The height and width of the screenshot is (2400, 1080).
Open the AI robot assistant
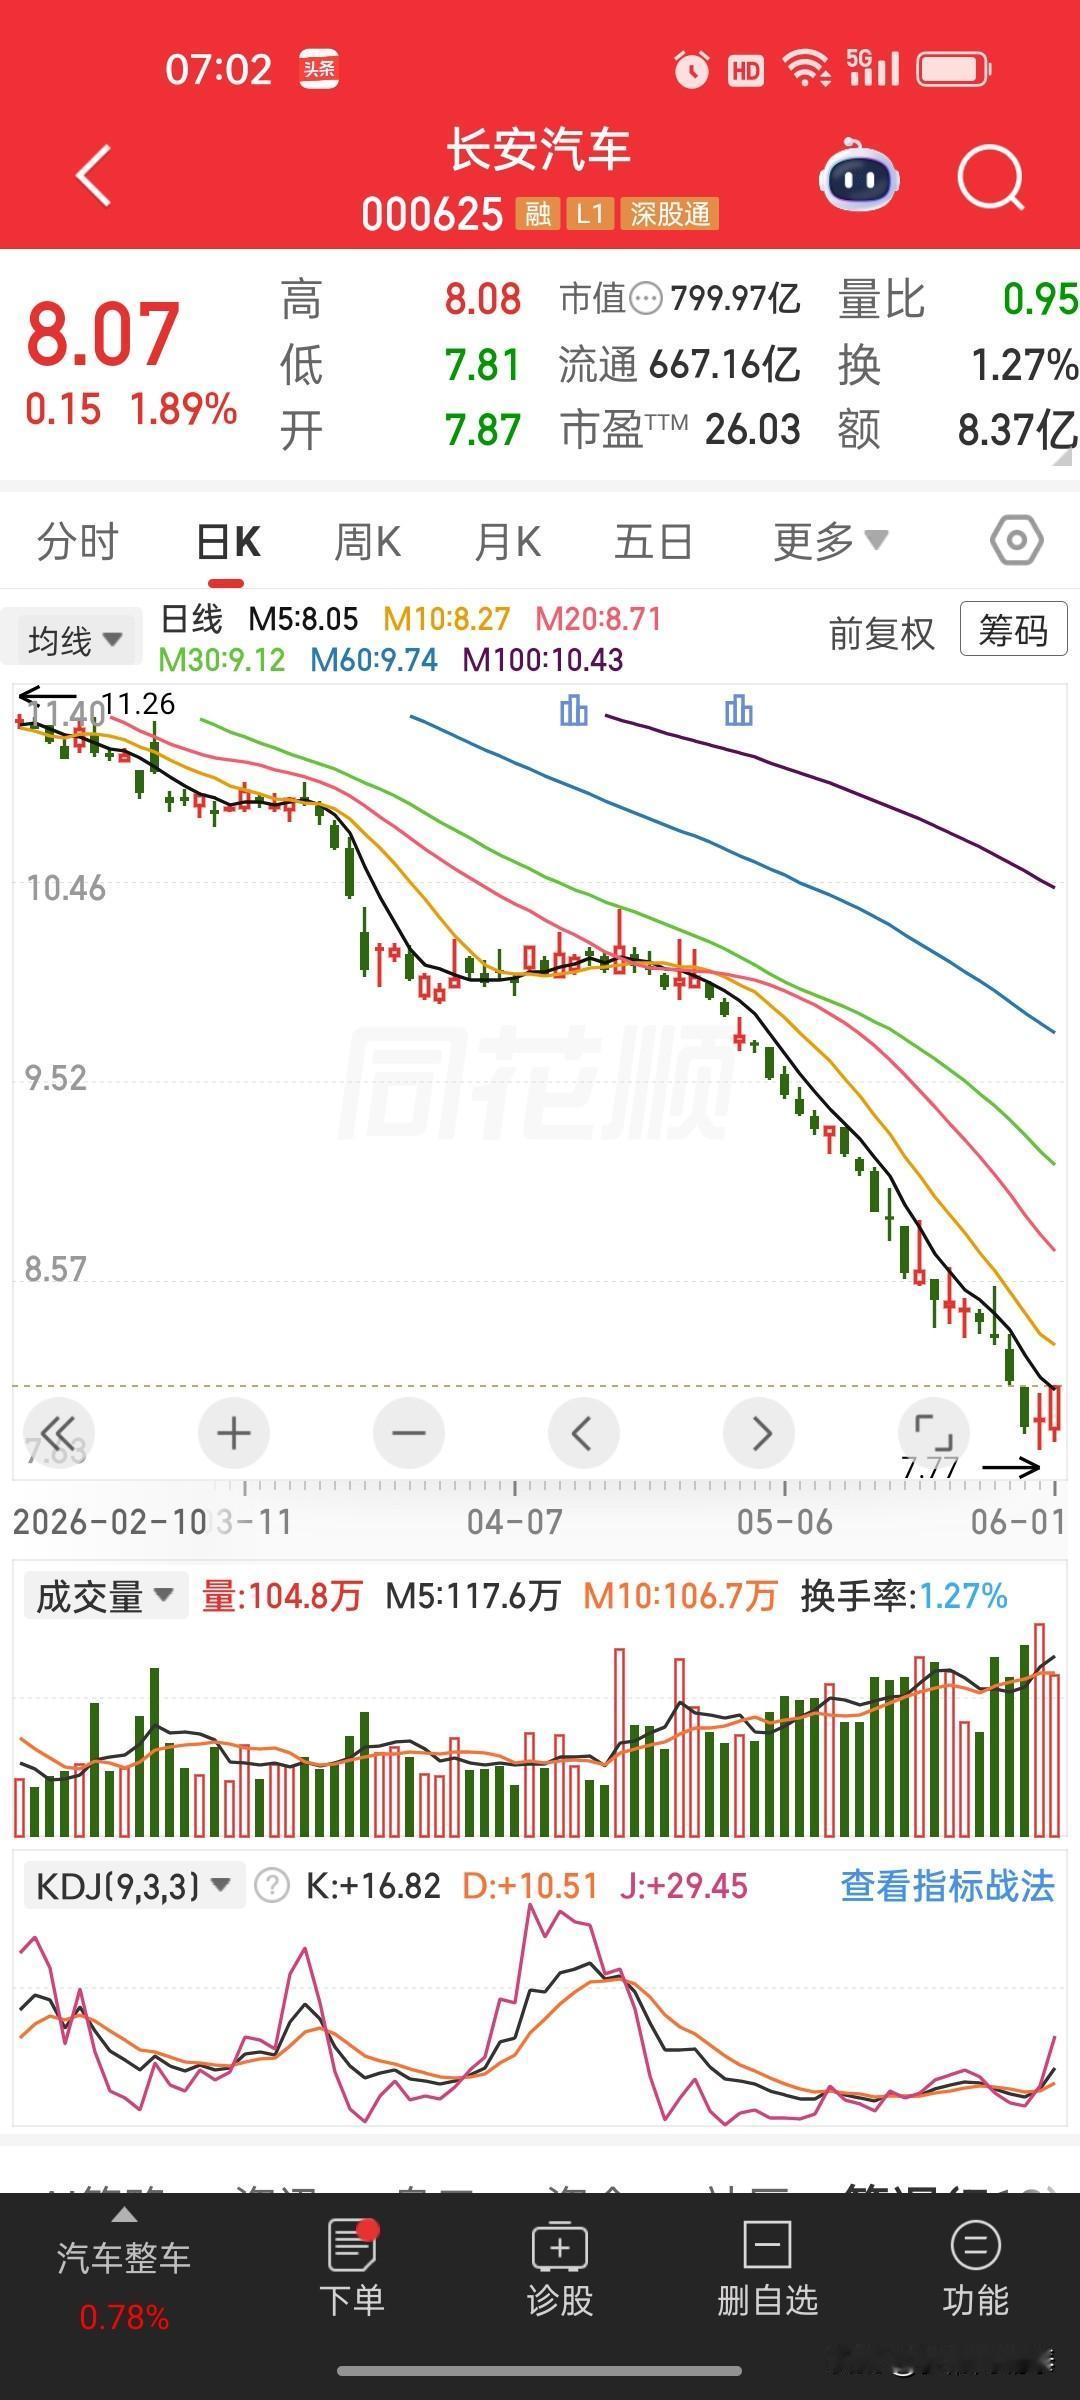pos(859,176)
